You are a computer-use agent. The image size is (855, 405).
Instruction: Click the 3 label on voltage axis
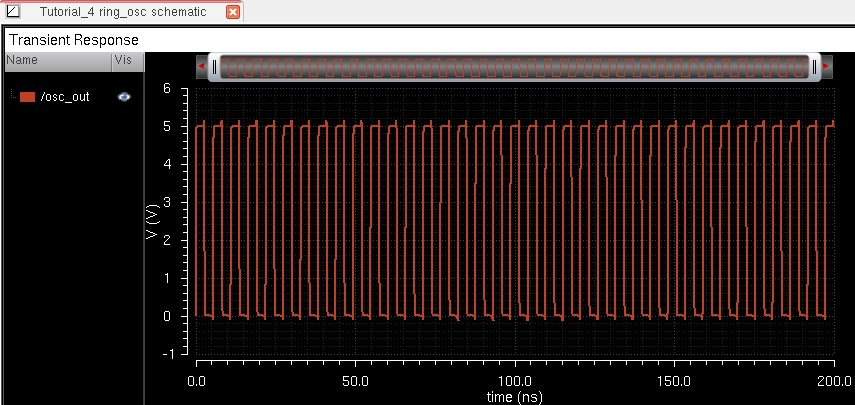coord(168,202)
